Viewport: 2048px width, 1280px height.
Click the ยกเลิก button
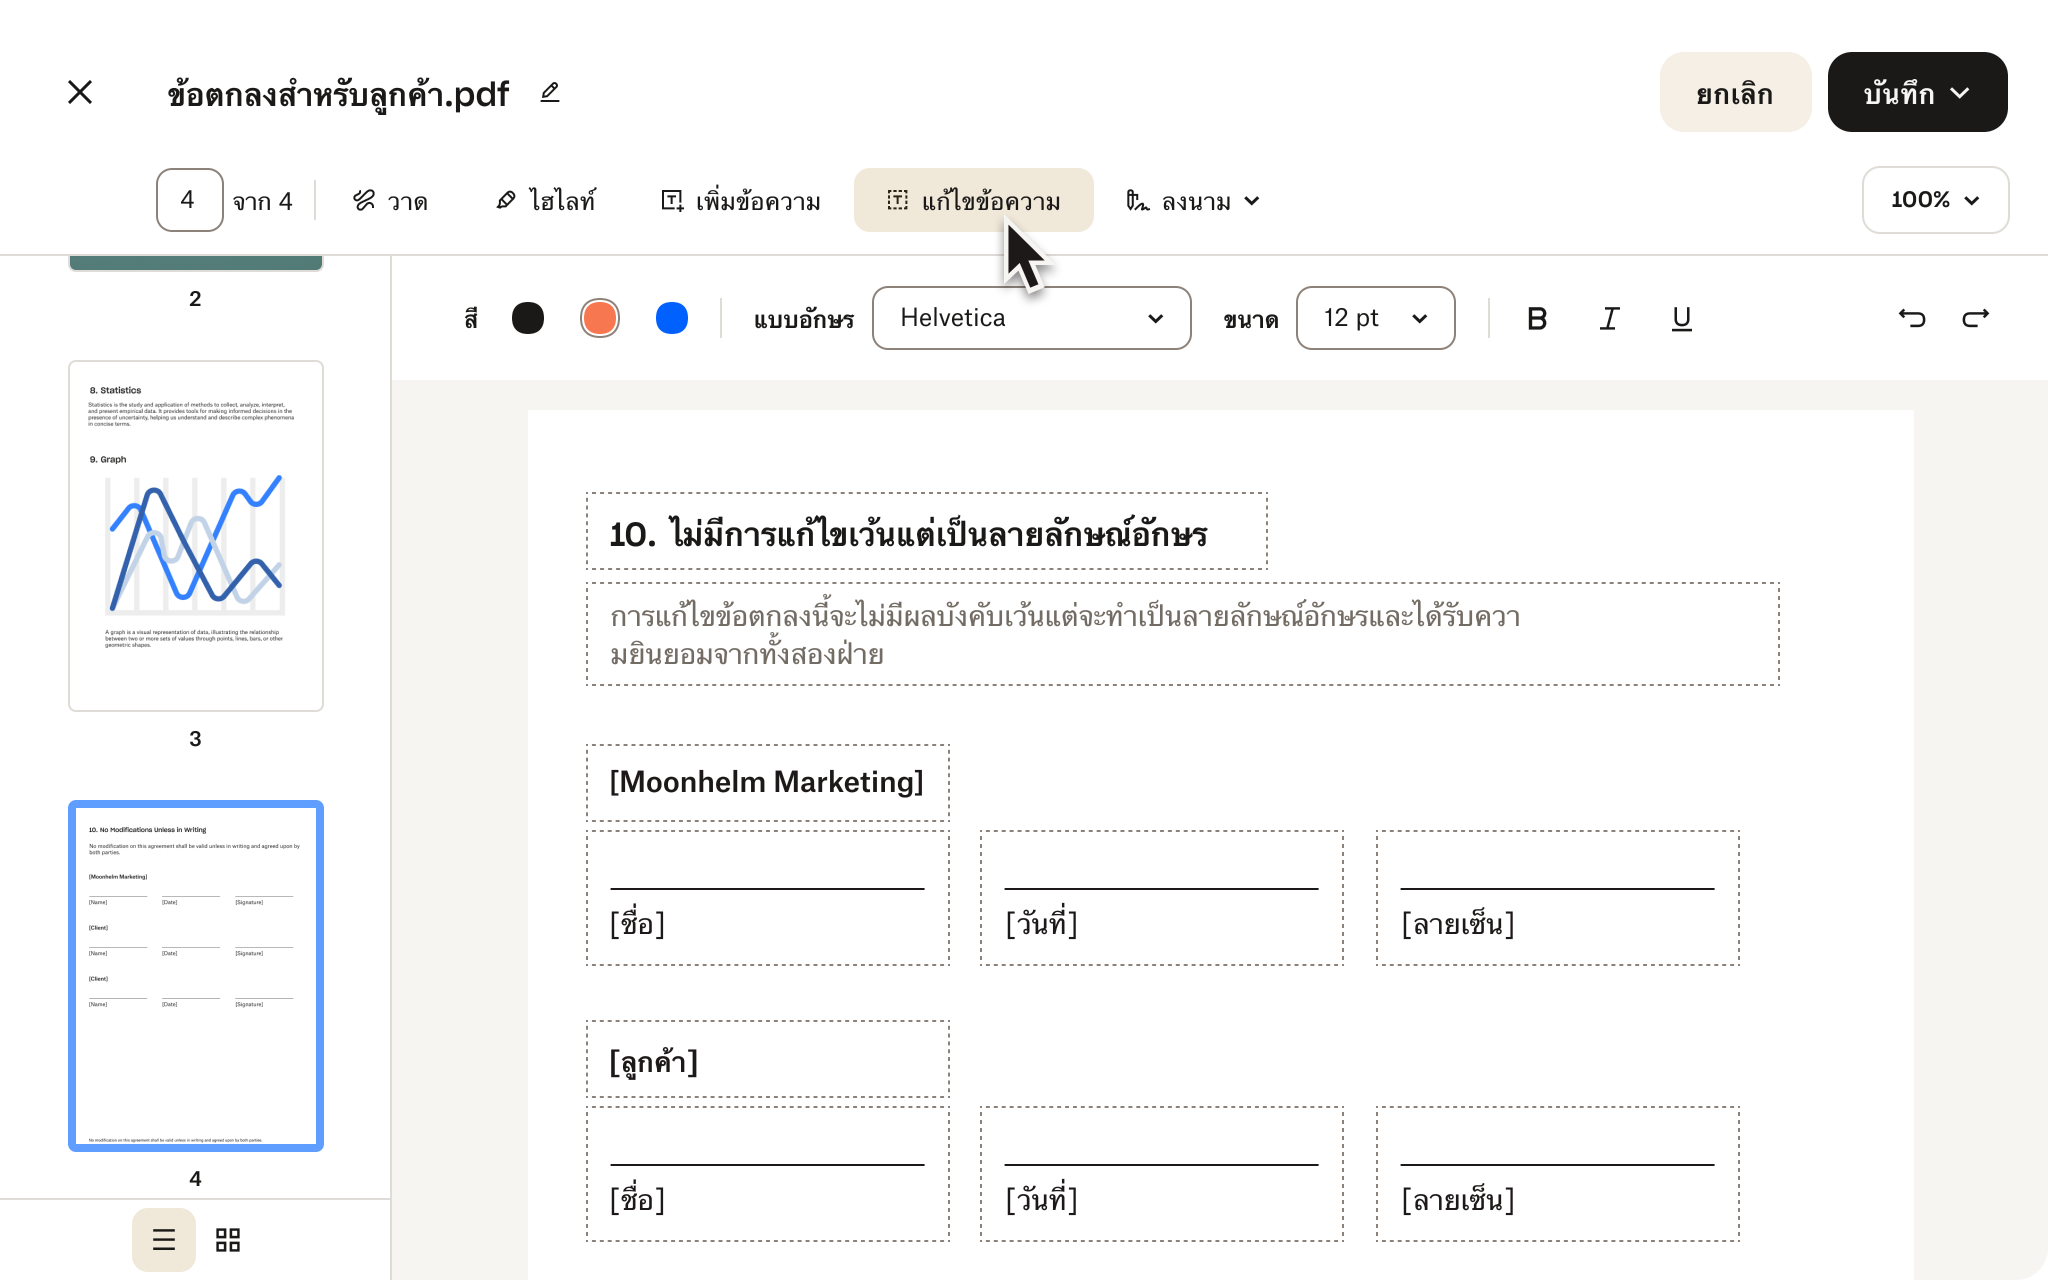click(x=1735, y=92)
